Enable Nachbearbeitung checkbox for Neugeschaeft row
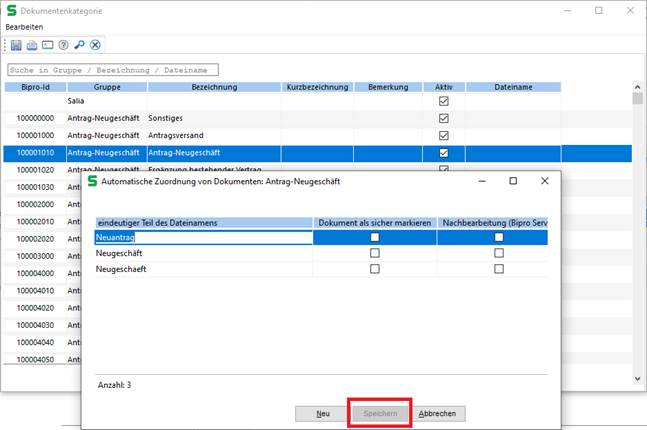The height and width of the screenshot is (430, 647). 498,269
